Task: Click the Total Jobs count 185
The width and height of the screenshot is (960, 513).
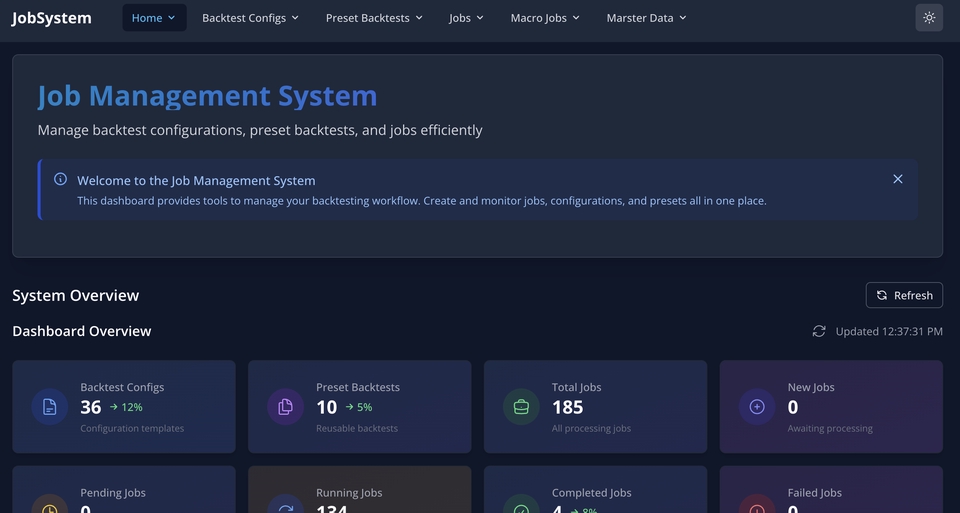Action: (x=568, y=407)
